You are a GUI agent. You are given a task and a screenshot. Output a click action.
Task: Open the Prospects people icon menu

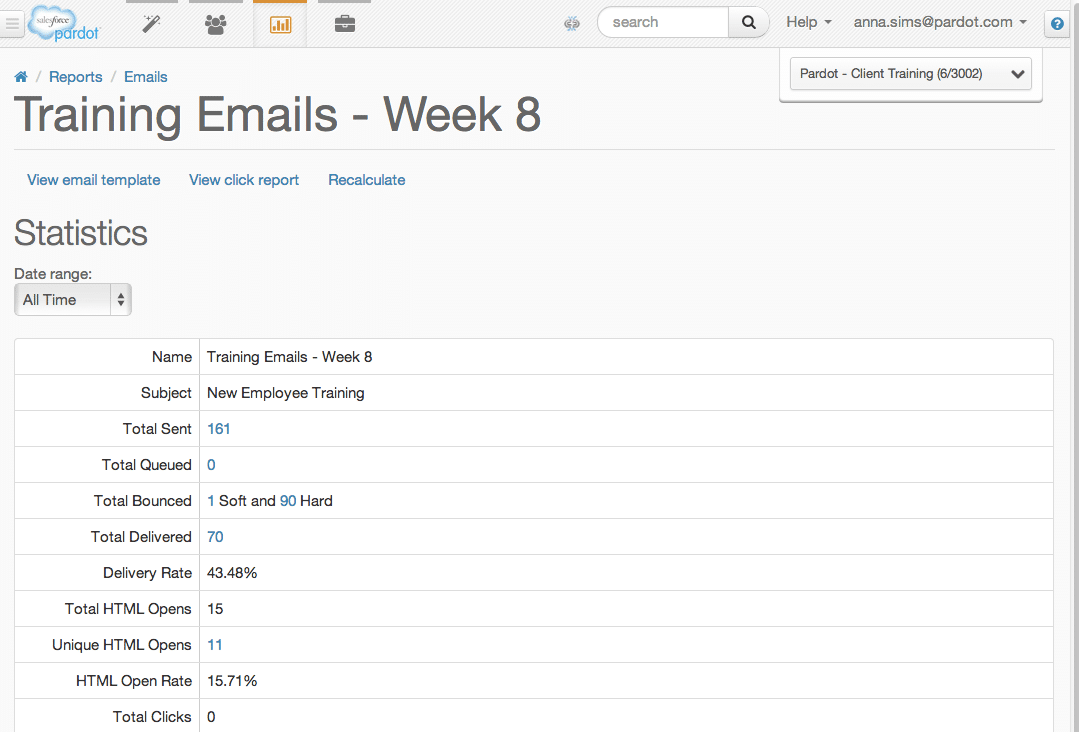(215, 24)
